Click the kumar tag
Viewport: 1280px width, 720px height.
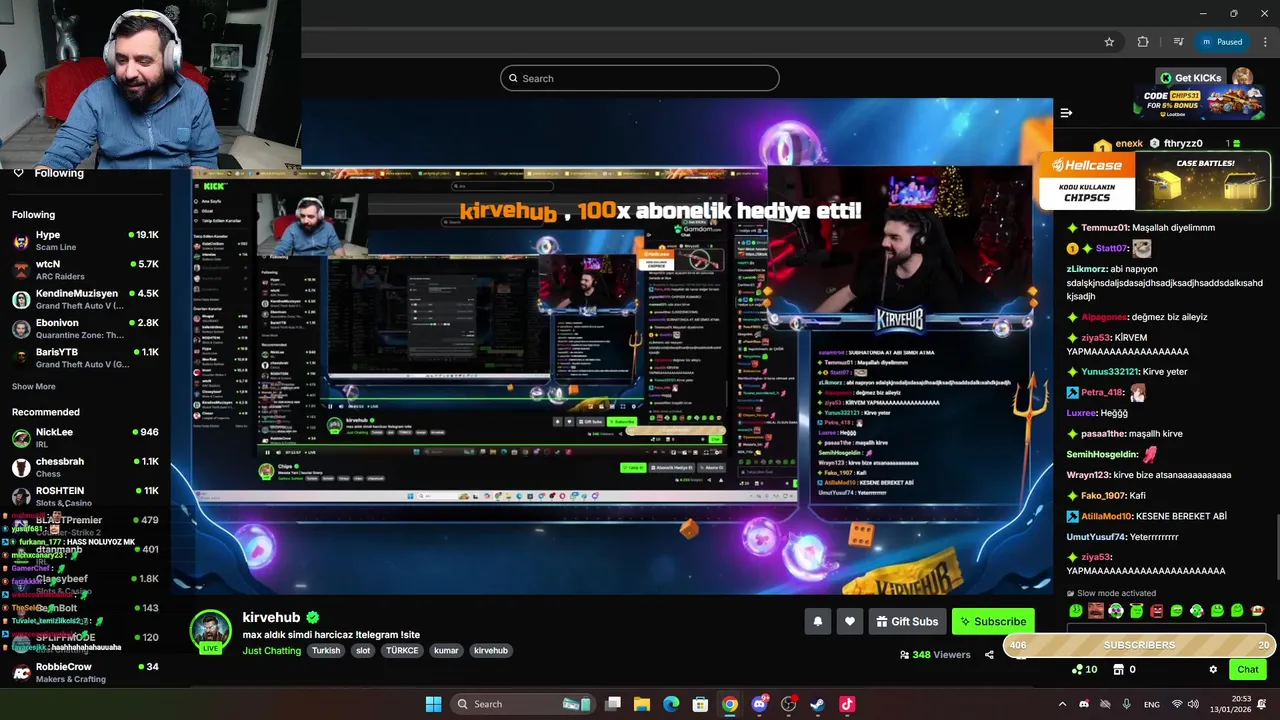[446, 650]
